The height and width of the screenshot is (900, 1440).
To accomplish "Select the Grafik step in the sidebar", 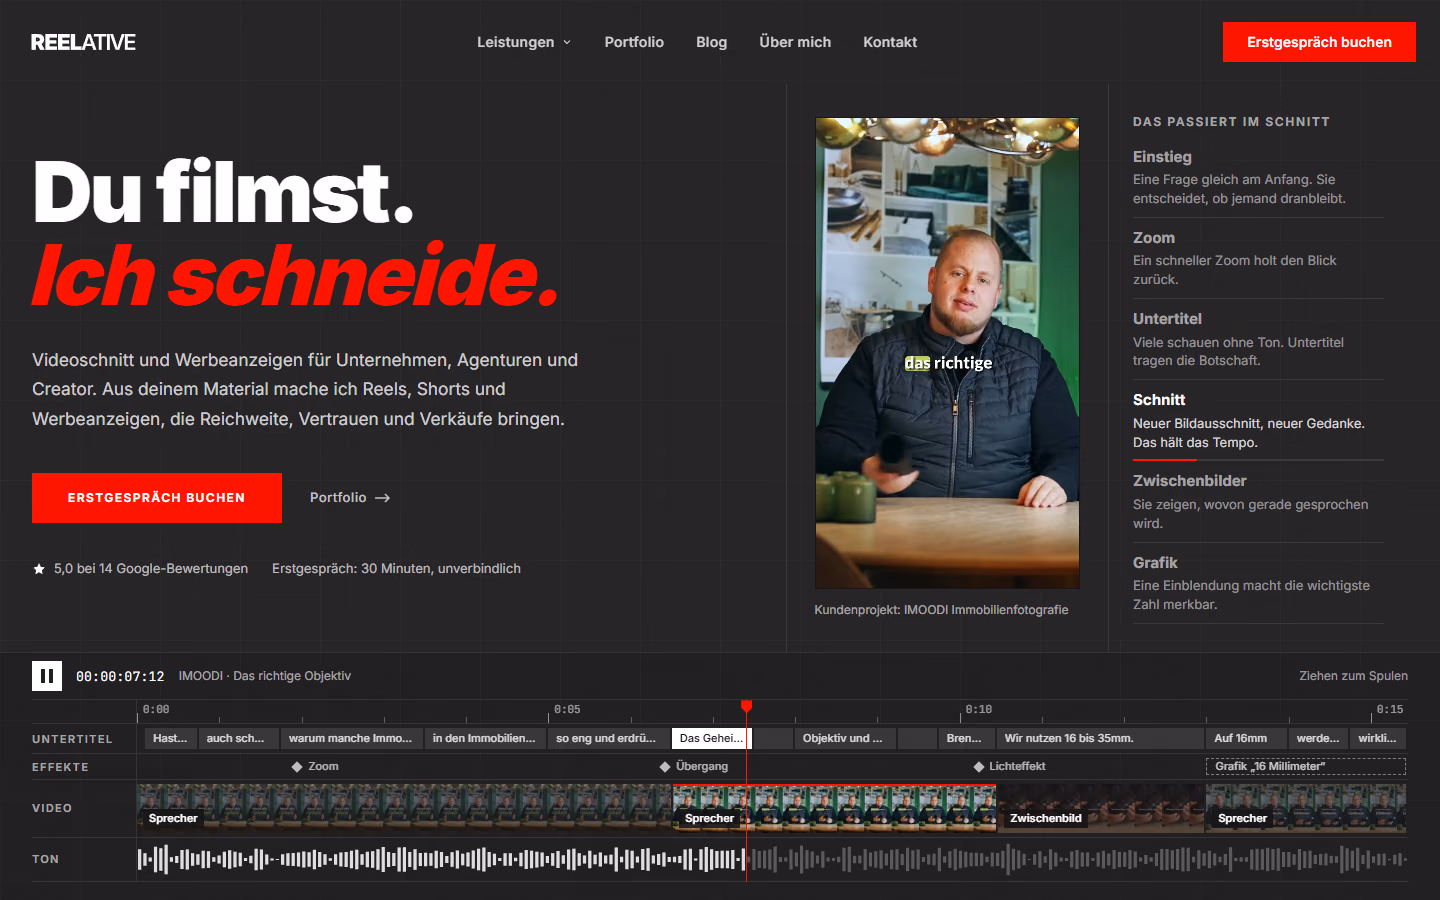I will (1258, 583).
